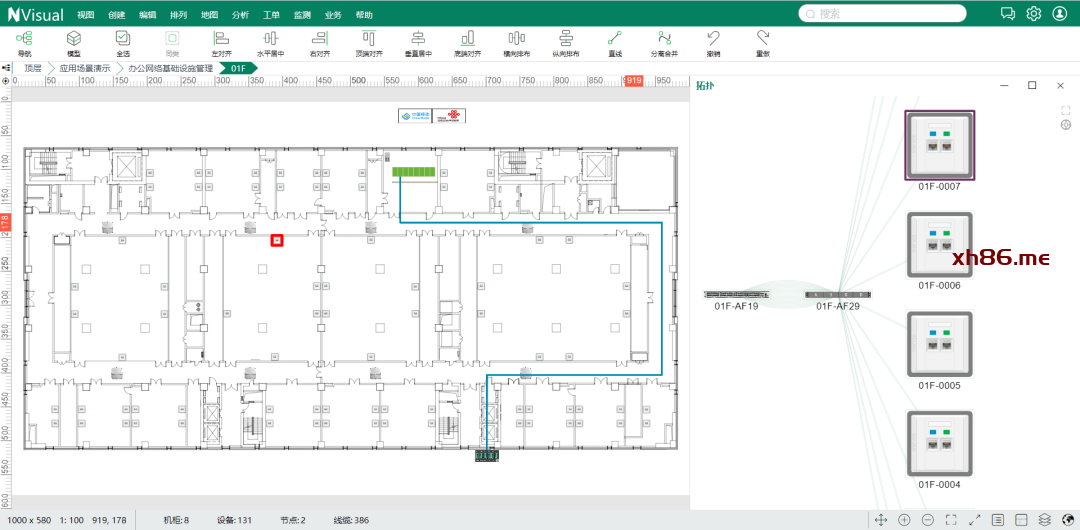Select the 01F-0005 outlet node
The width and height of the screenshot is (1080, 530).
point(939,346)
